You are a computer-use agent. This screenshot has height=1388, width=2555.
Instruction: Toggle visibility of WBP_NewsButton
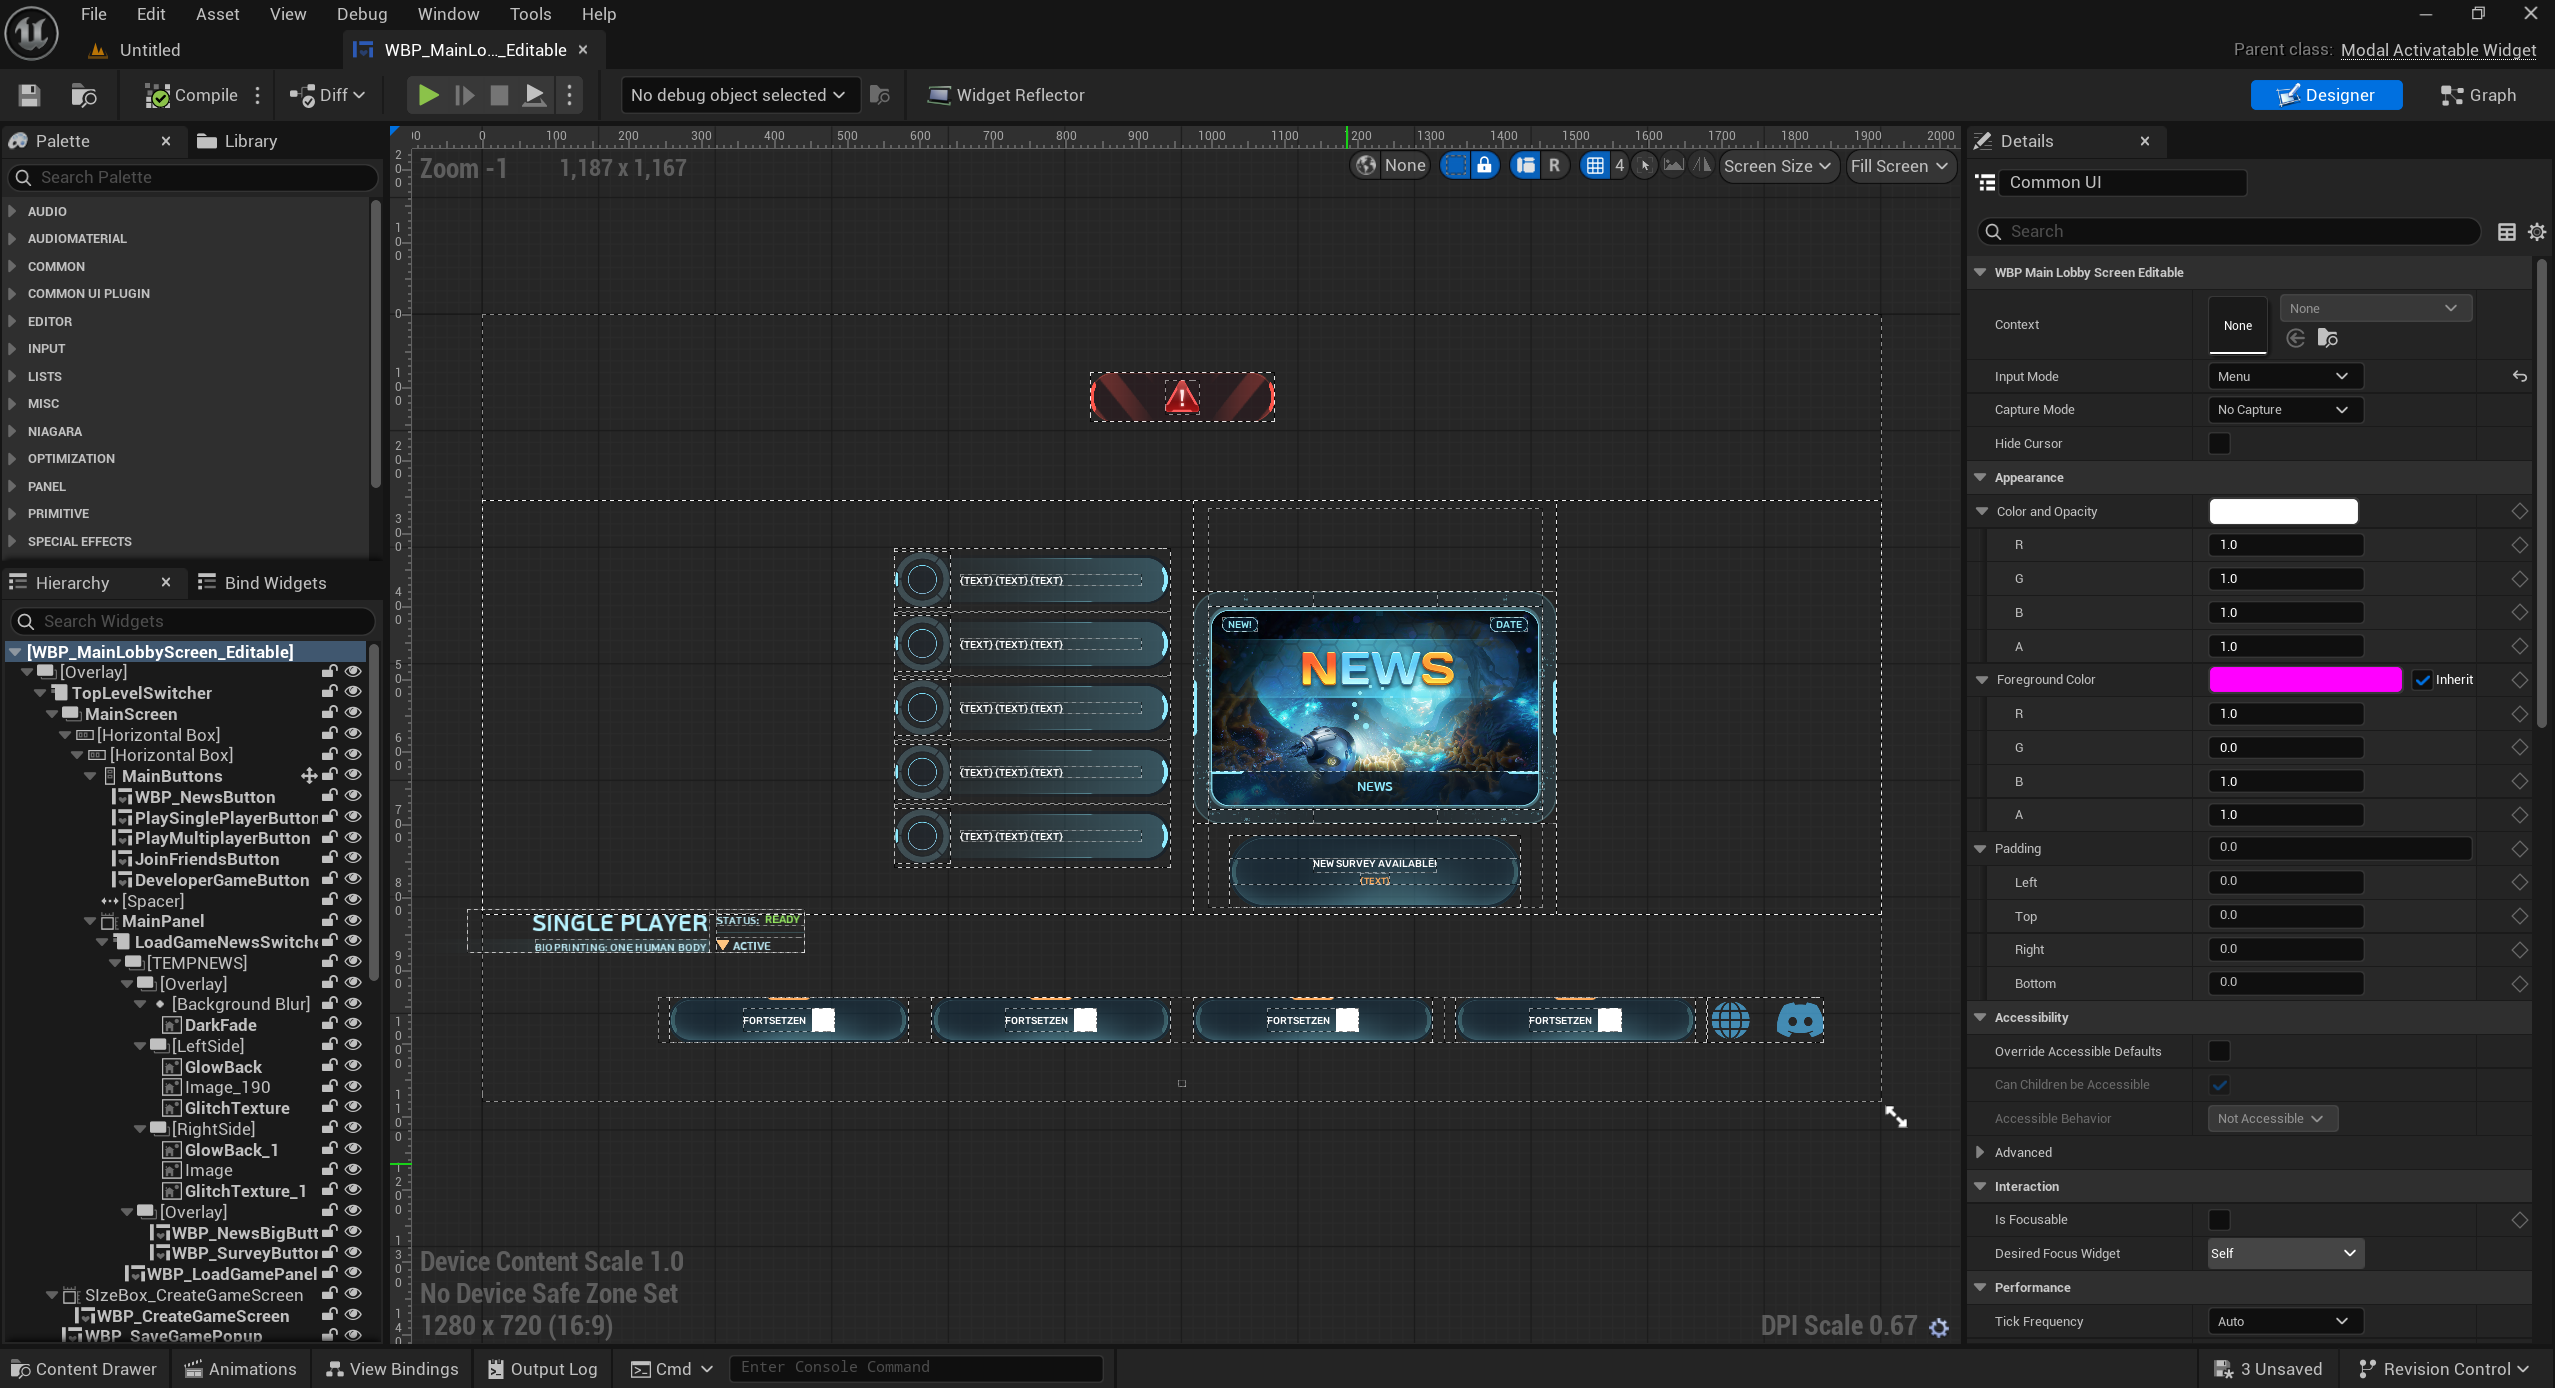click(353, 796)
